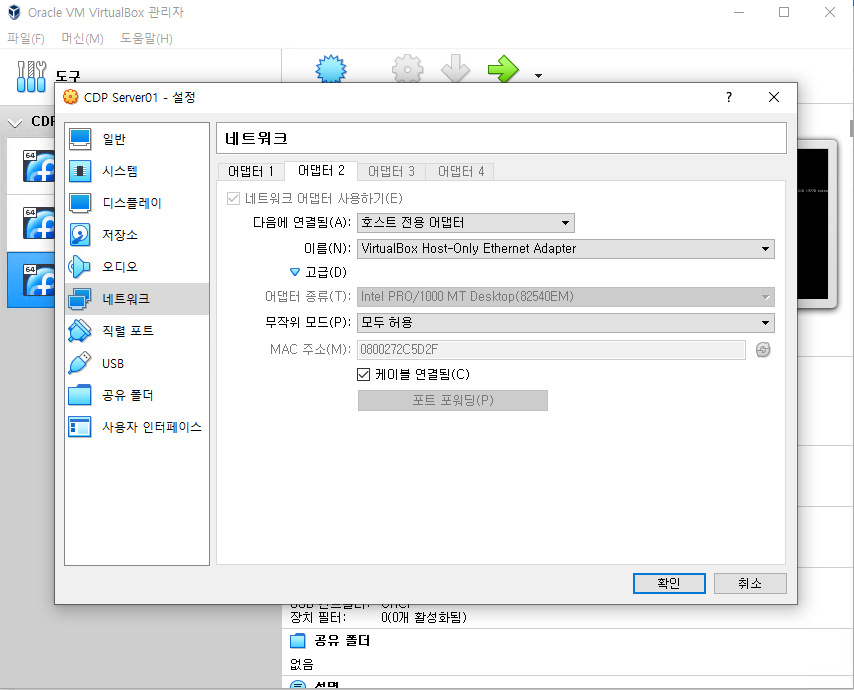Collapse the 고급 advanced section
The image size is (854, 690).
(295, 272)
